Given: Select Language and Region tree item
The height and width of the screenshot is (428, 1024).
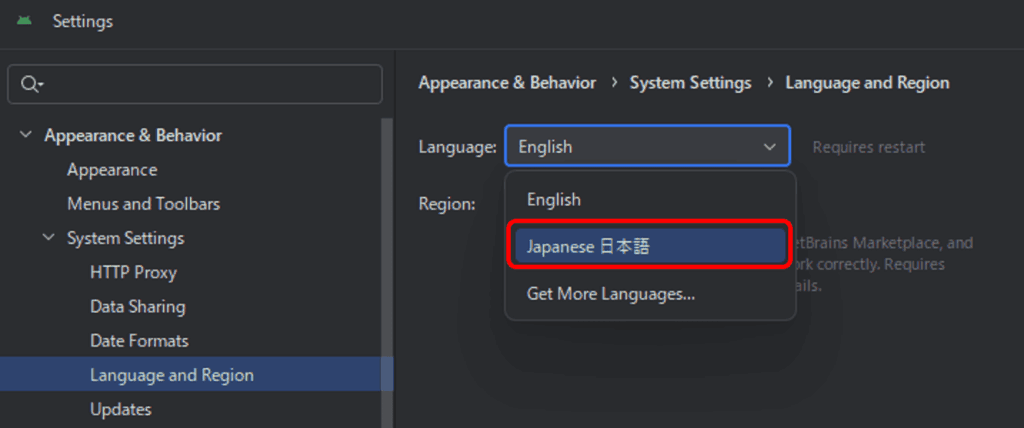Looking at the screenshot, I should 172,375.
